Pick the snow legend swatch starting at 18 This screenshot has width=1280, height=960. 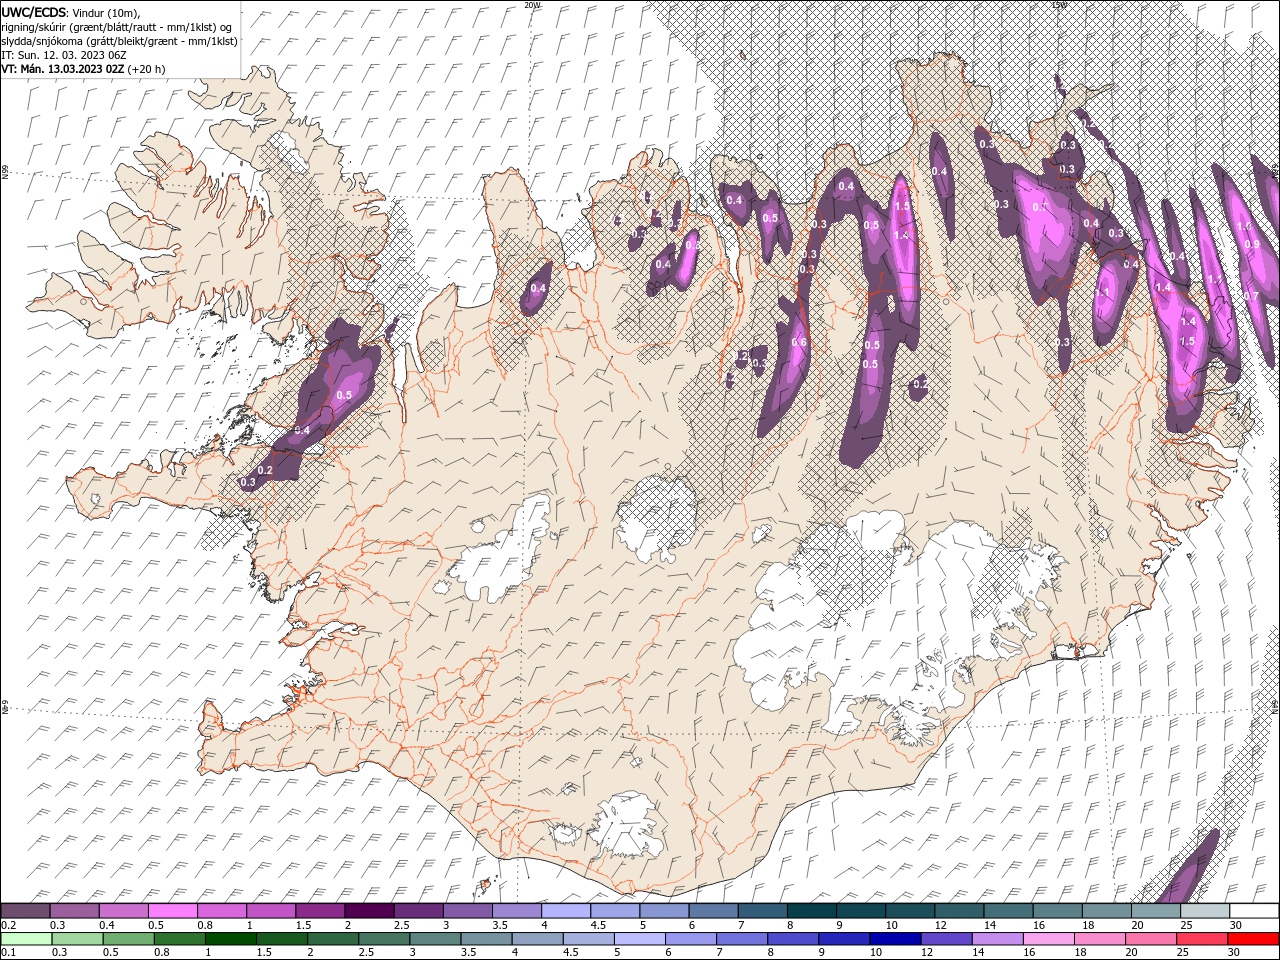point(1108,910)
